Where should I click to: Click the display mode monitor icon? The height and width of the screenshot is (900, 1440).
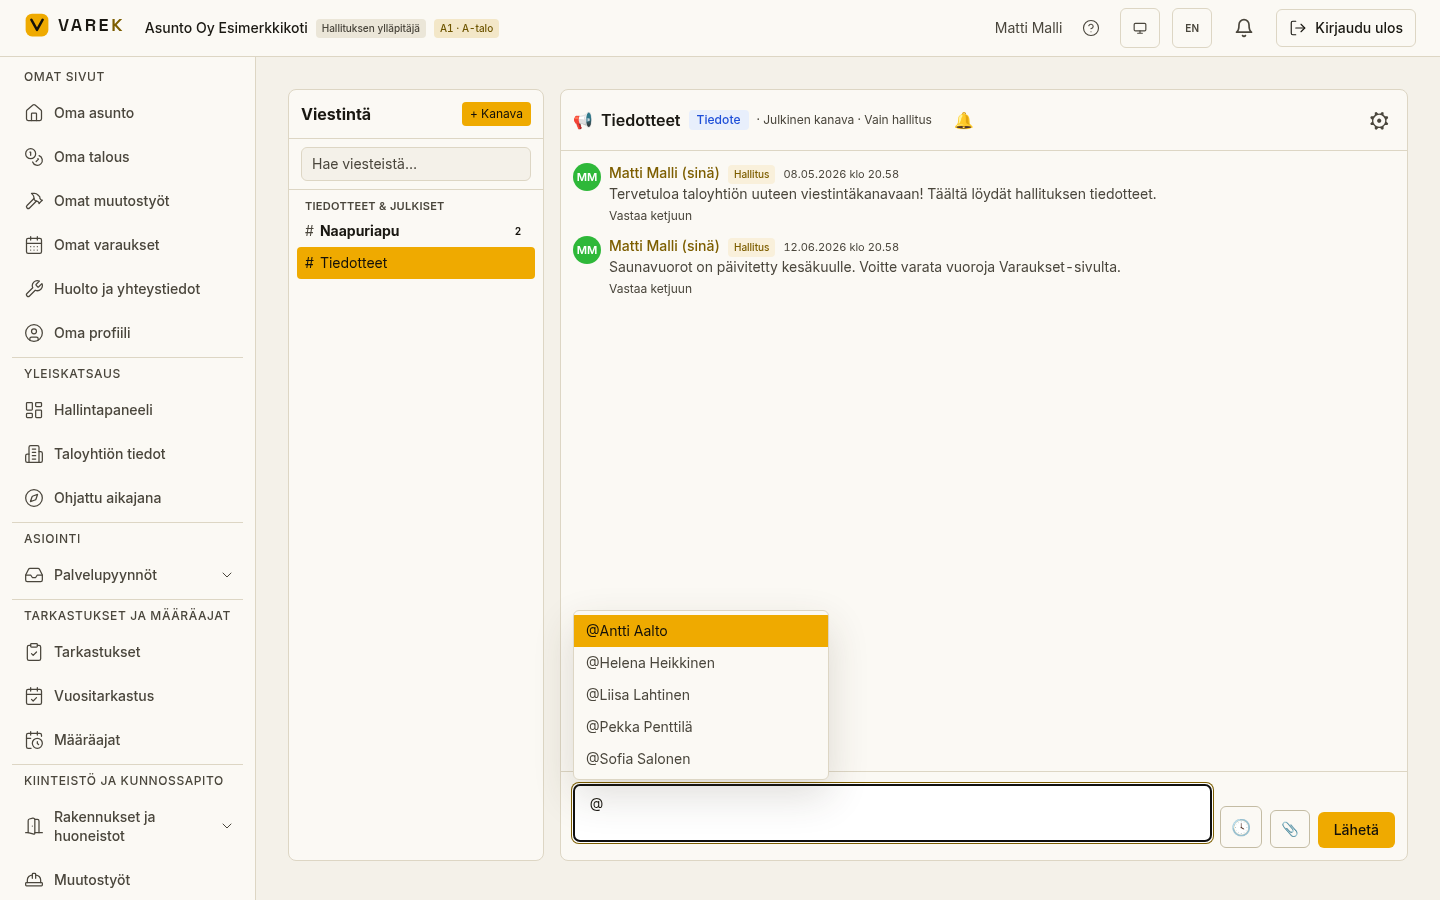click(1140, 28)
